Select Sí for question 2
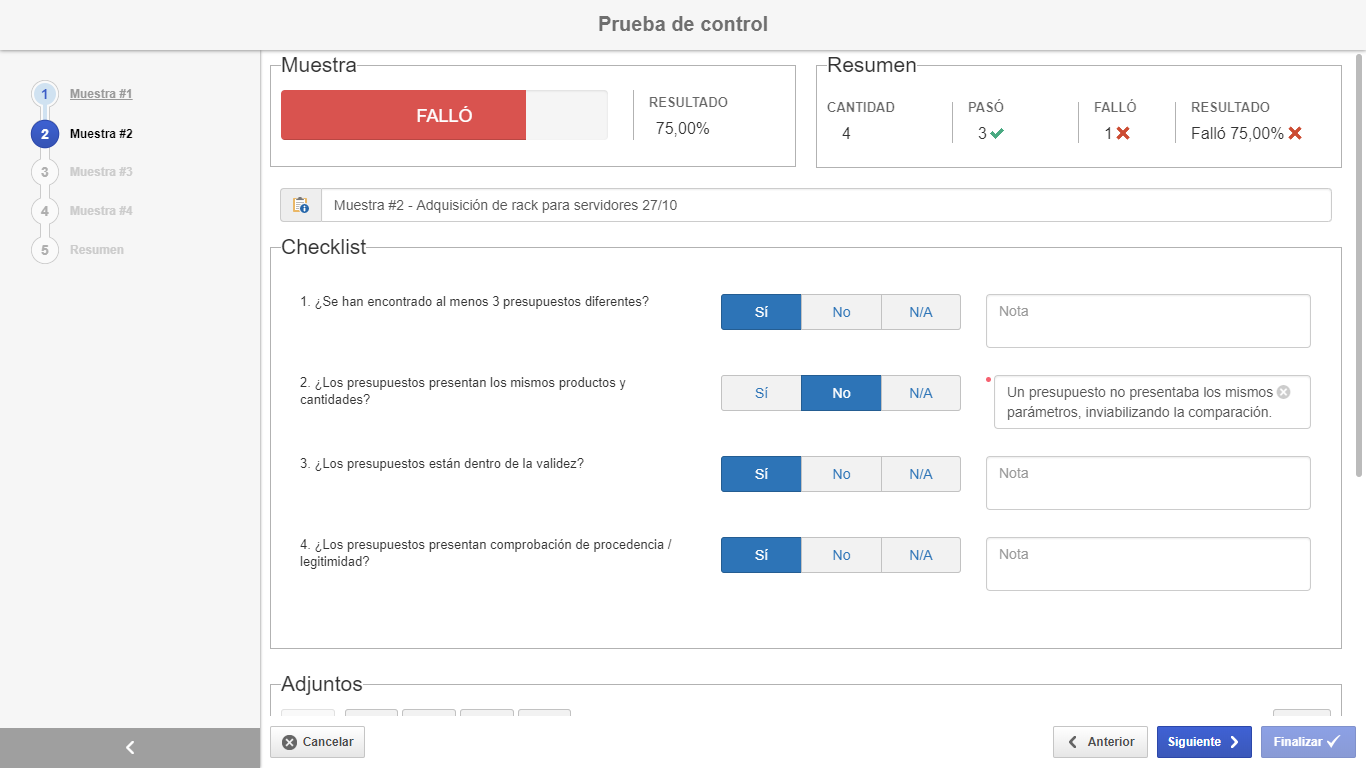The height and width of the screenshot is (768, 1366). pyautogui.click(x=761, y=393)
